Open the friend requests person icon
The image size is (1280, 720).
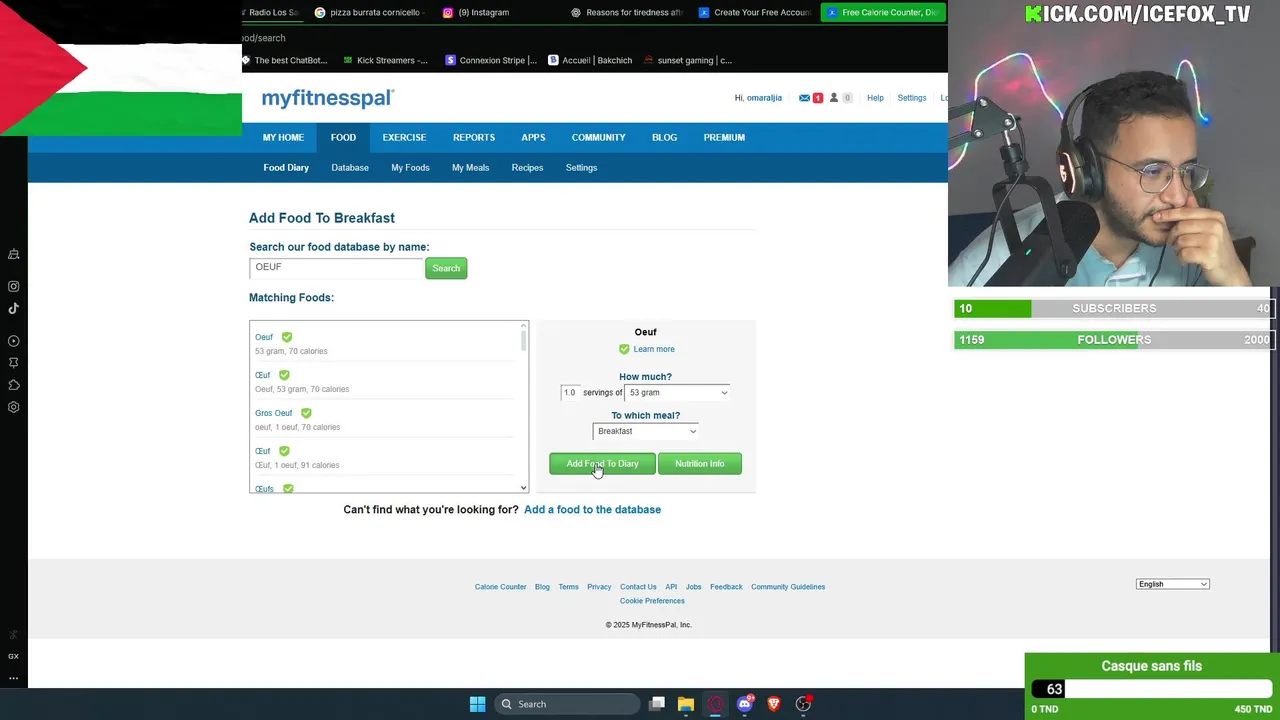[x=834, y=98]
